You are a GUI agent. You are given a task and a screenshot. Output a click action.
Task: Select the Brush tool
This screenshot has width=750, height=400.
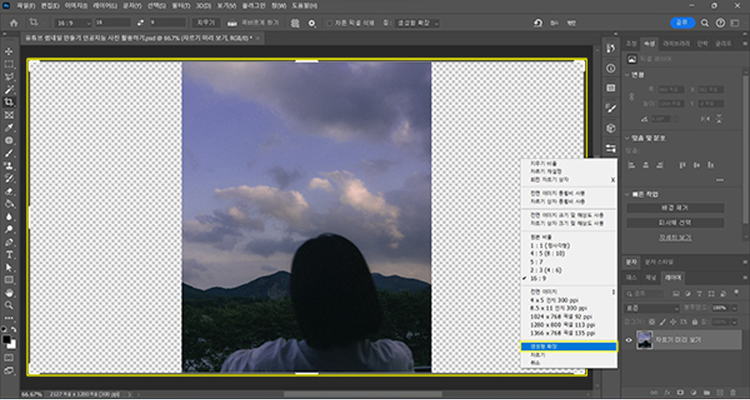point(9,154)
